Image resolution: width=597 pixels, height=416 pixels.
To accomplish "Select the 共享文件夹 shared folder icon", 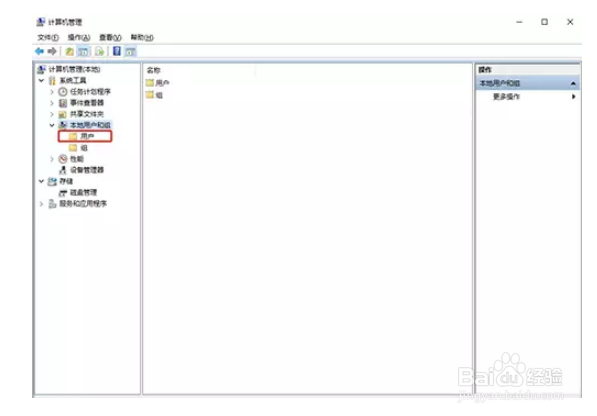I will pyautogui.click(x=63, y=114).
